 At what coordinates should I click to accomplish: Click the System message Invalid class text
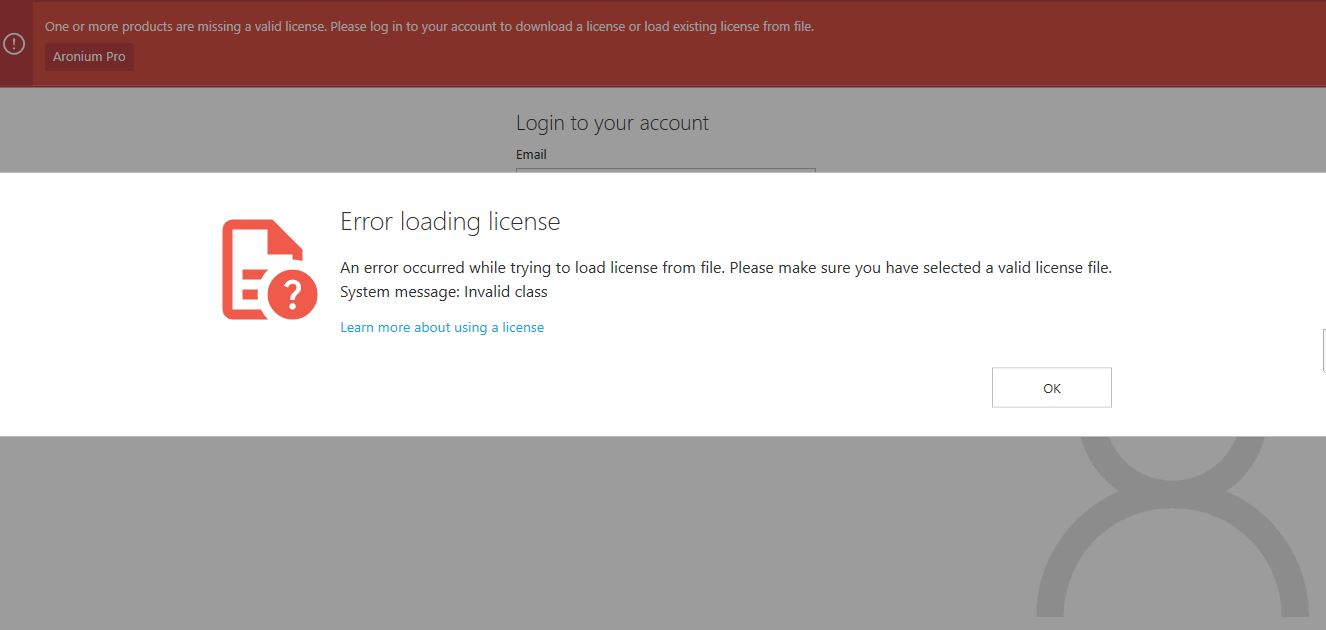(x=443, y=291)
